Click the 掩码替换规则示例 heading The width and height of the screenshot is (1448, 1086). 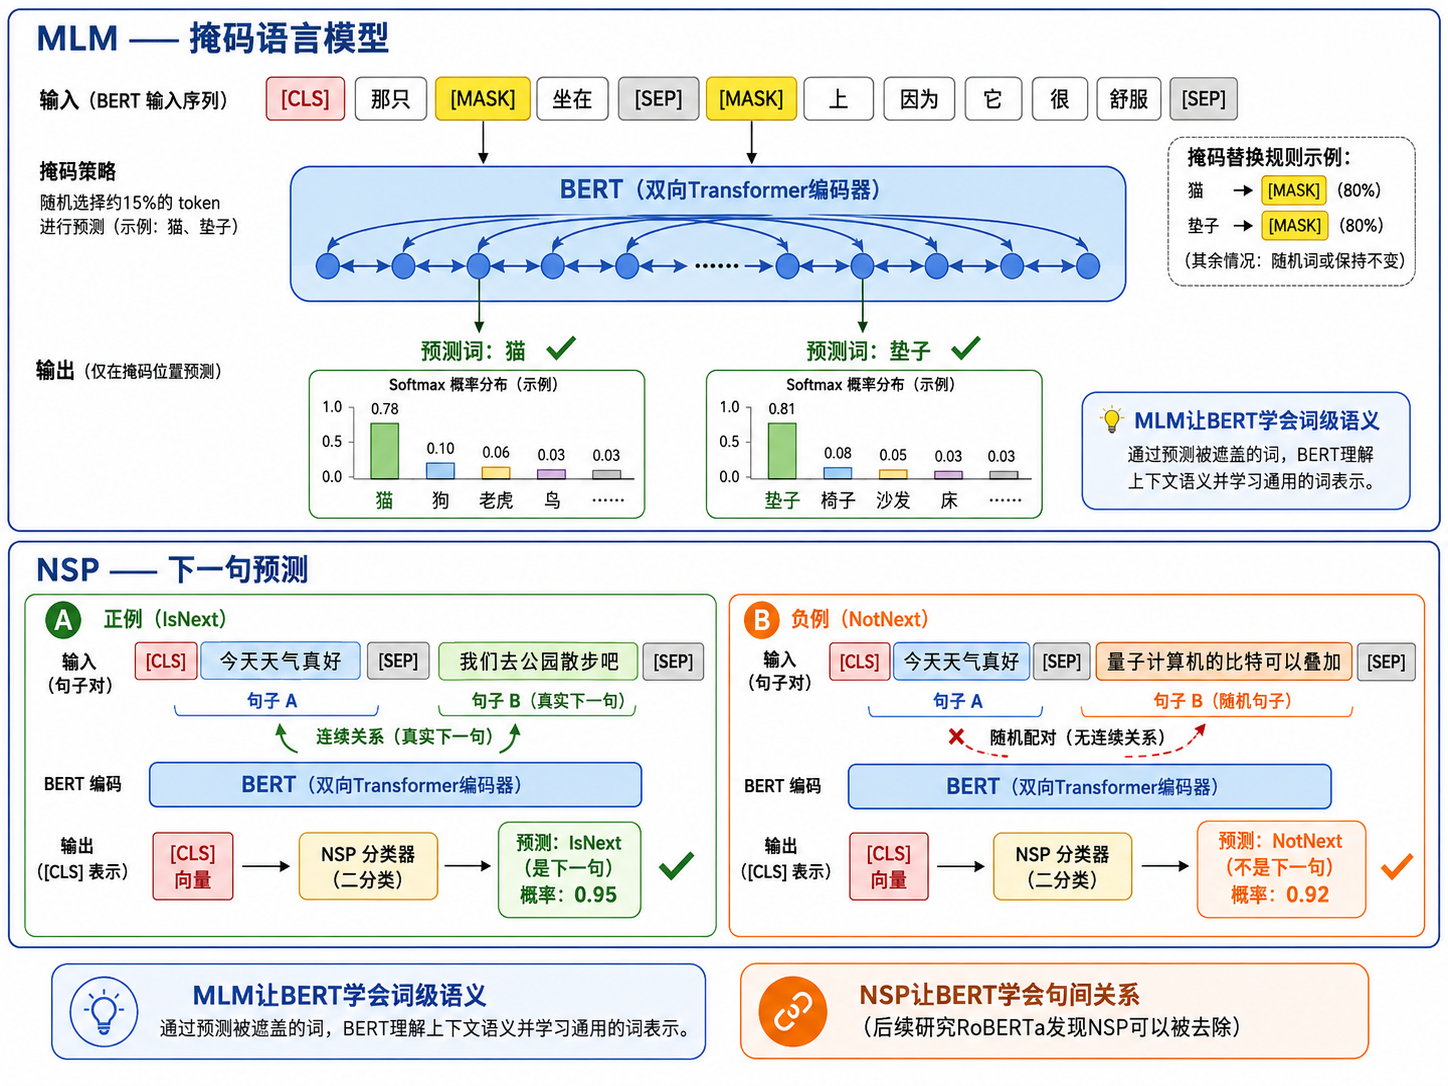[x=1269, y=157]
